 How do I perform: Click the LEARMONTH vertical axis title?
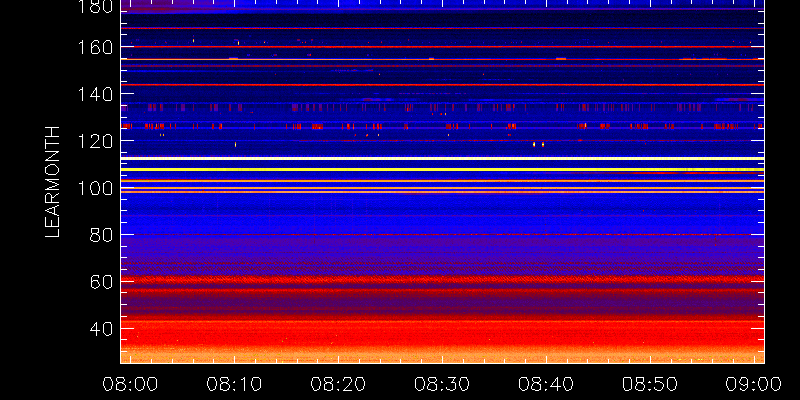53,182
